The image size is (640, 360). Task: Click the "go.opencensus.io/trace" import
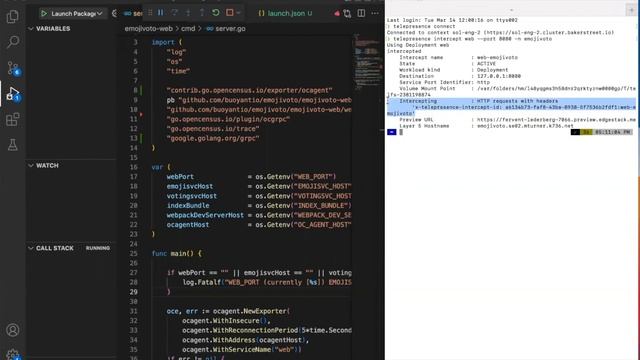coord(213,129)
